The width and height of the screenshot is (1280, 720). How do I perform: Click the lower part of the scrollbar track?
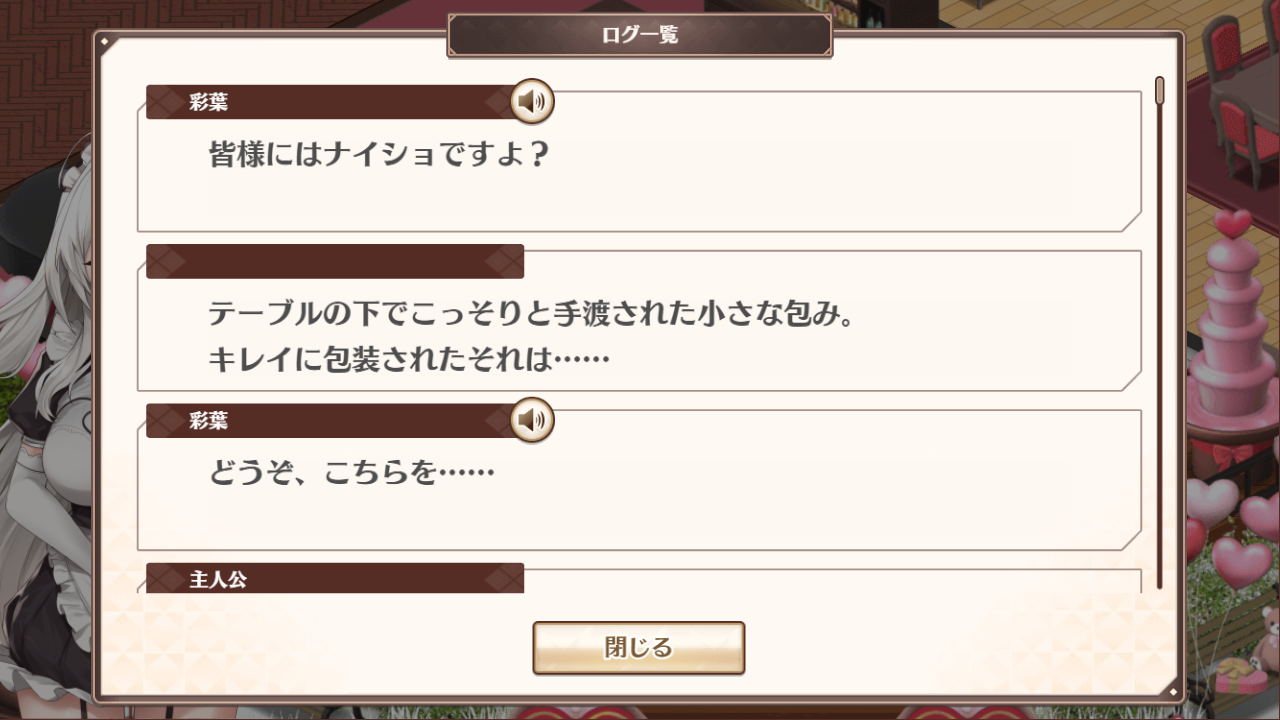[x=1160, y=450]
